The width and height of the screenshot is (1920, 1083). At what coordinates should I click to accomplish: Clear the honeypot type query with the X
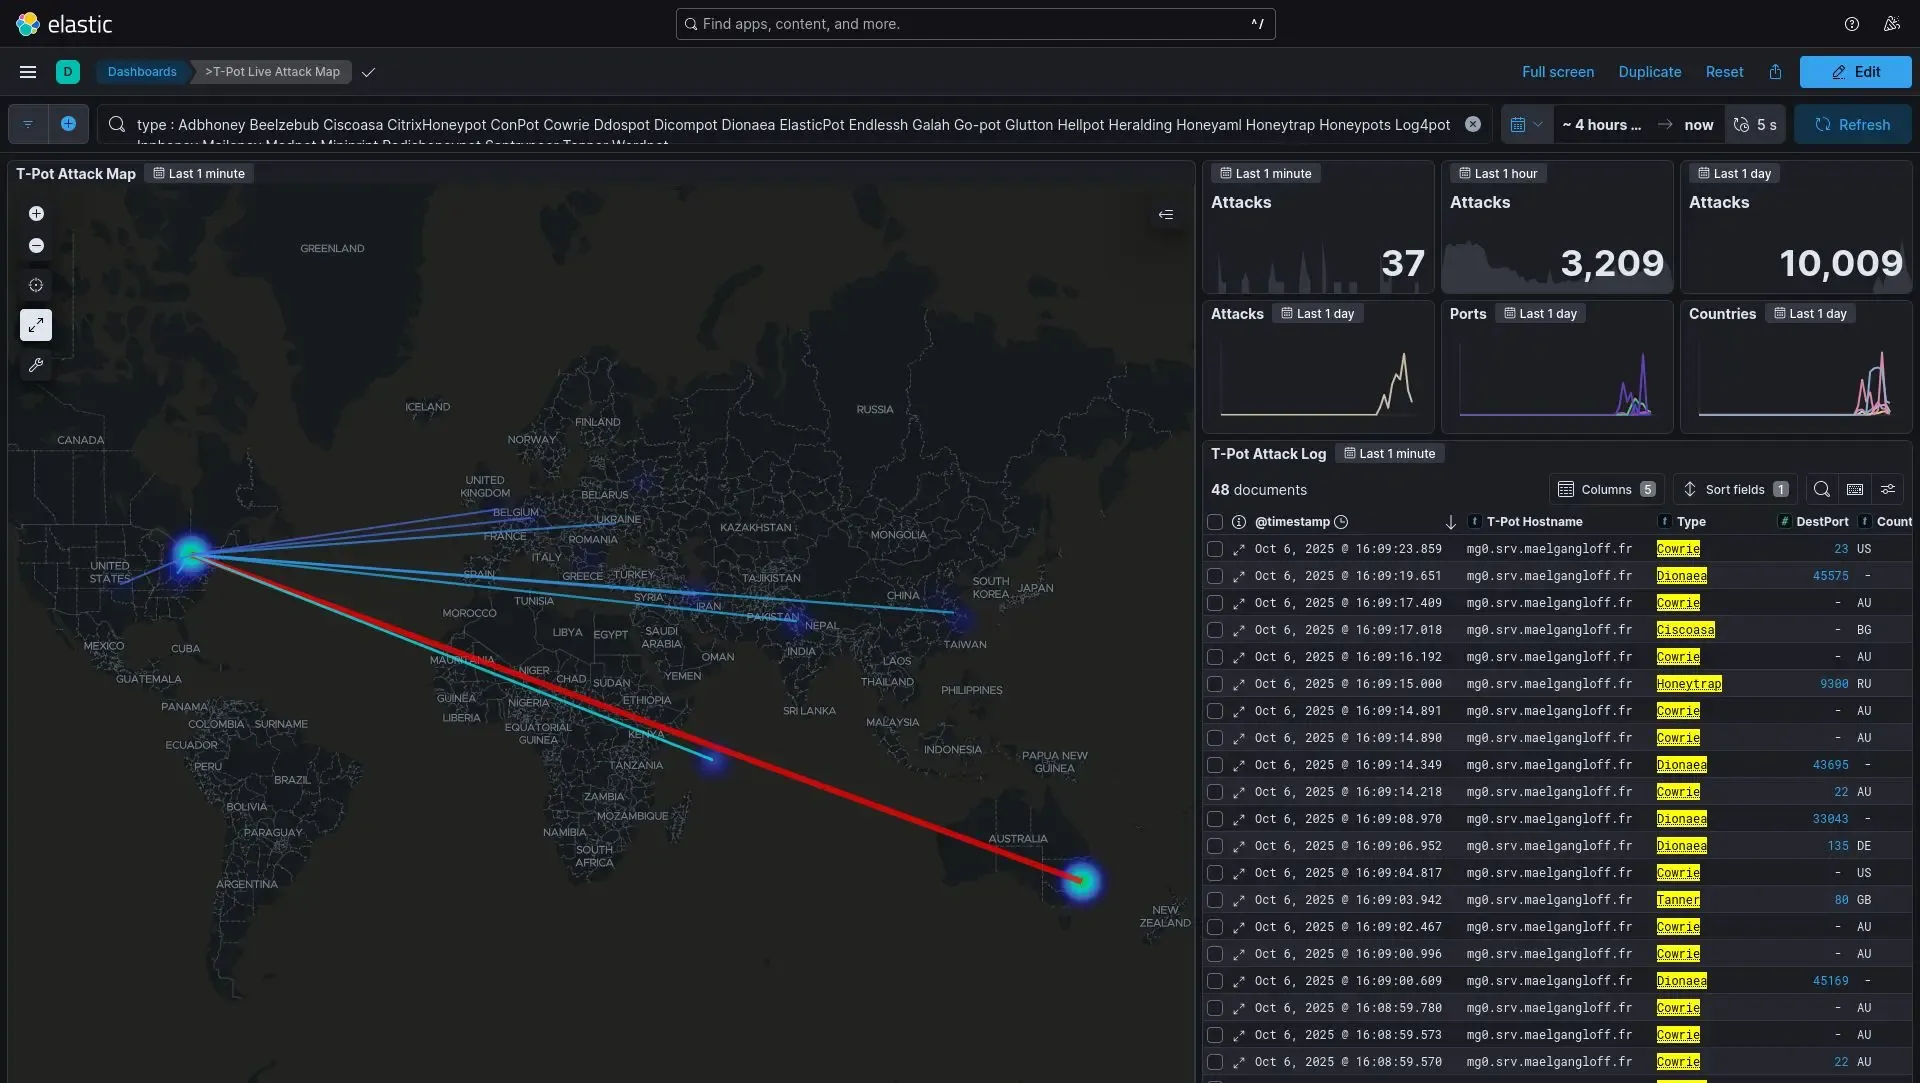[x=1472, y=124]
